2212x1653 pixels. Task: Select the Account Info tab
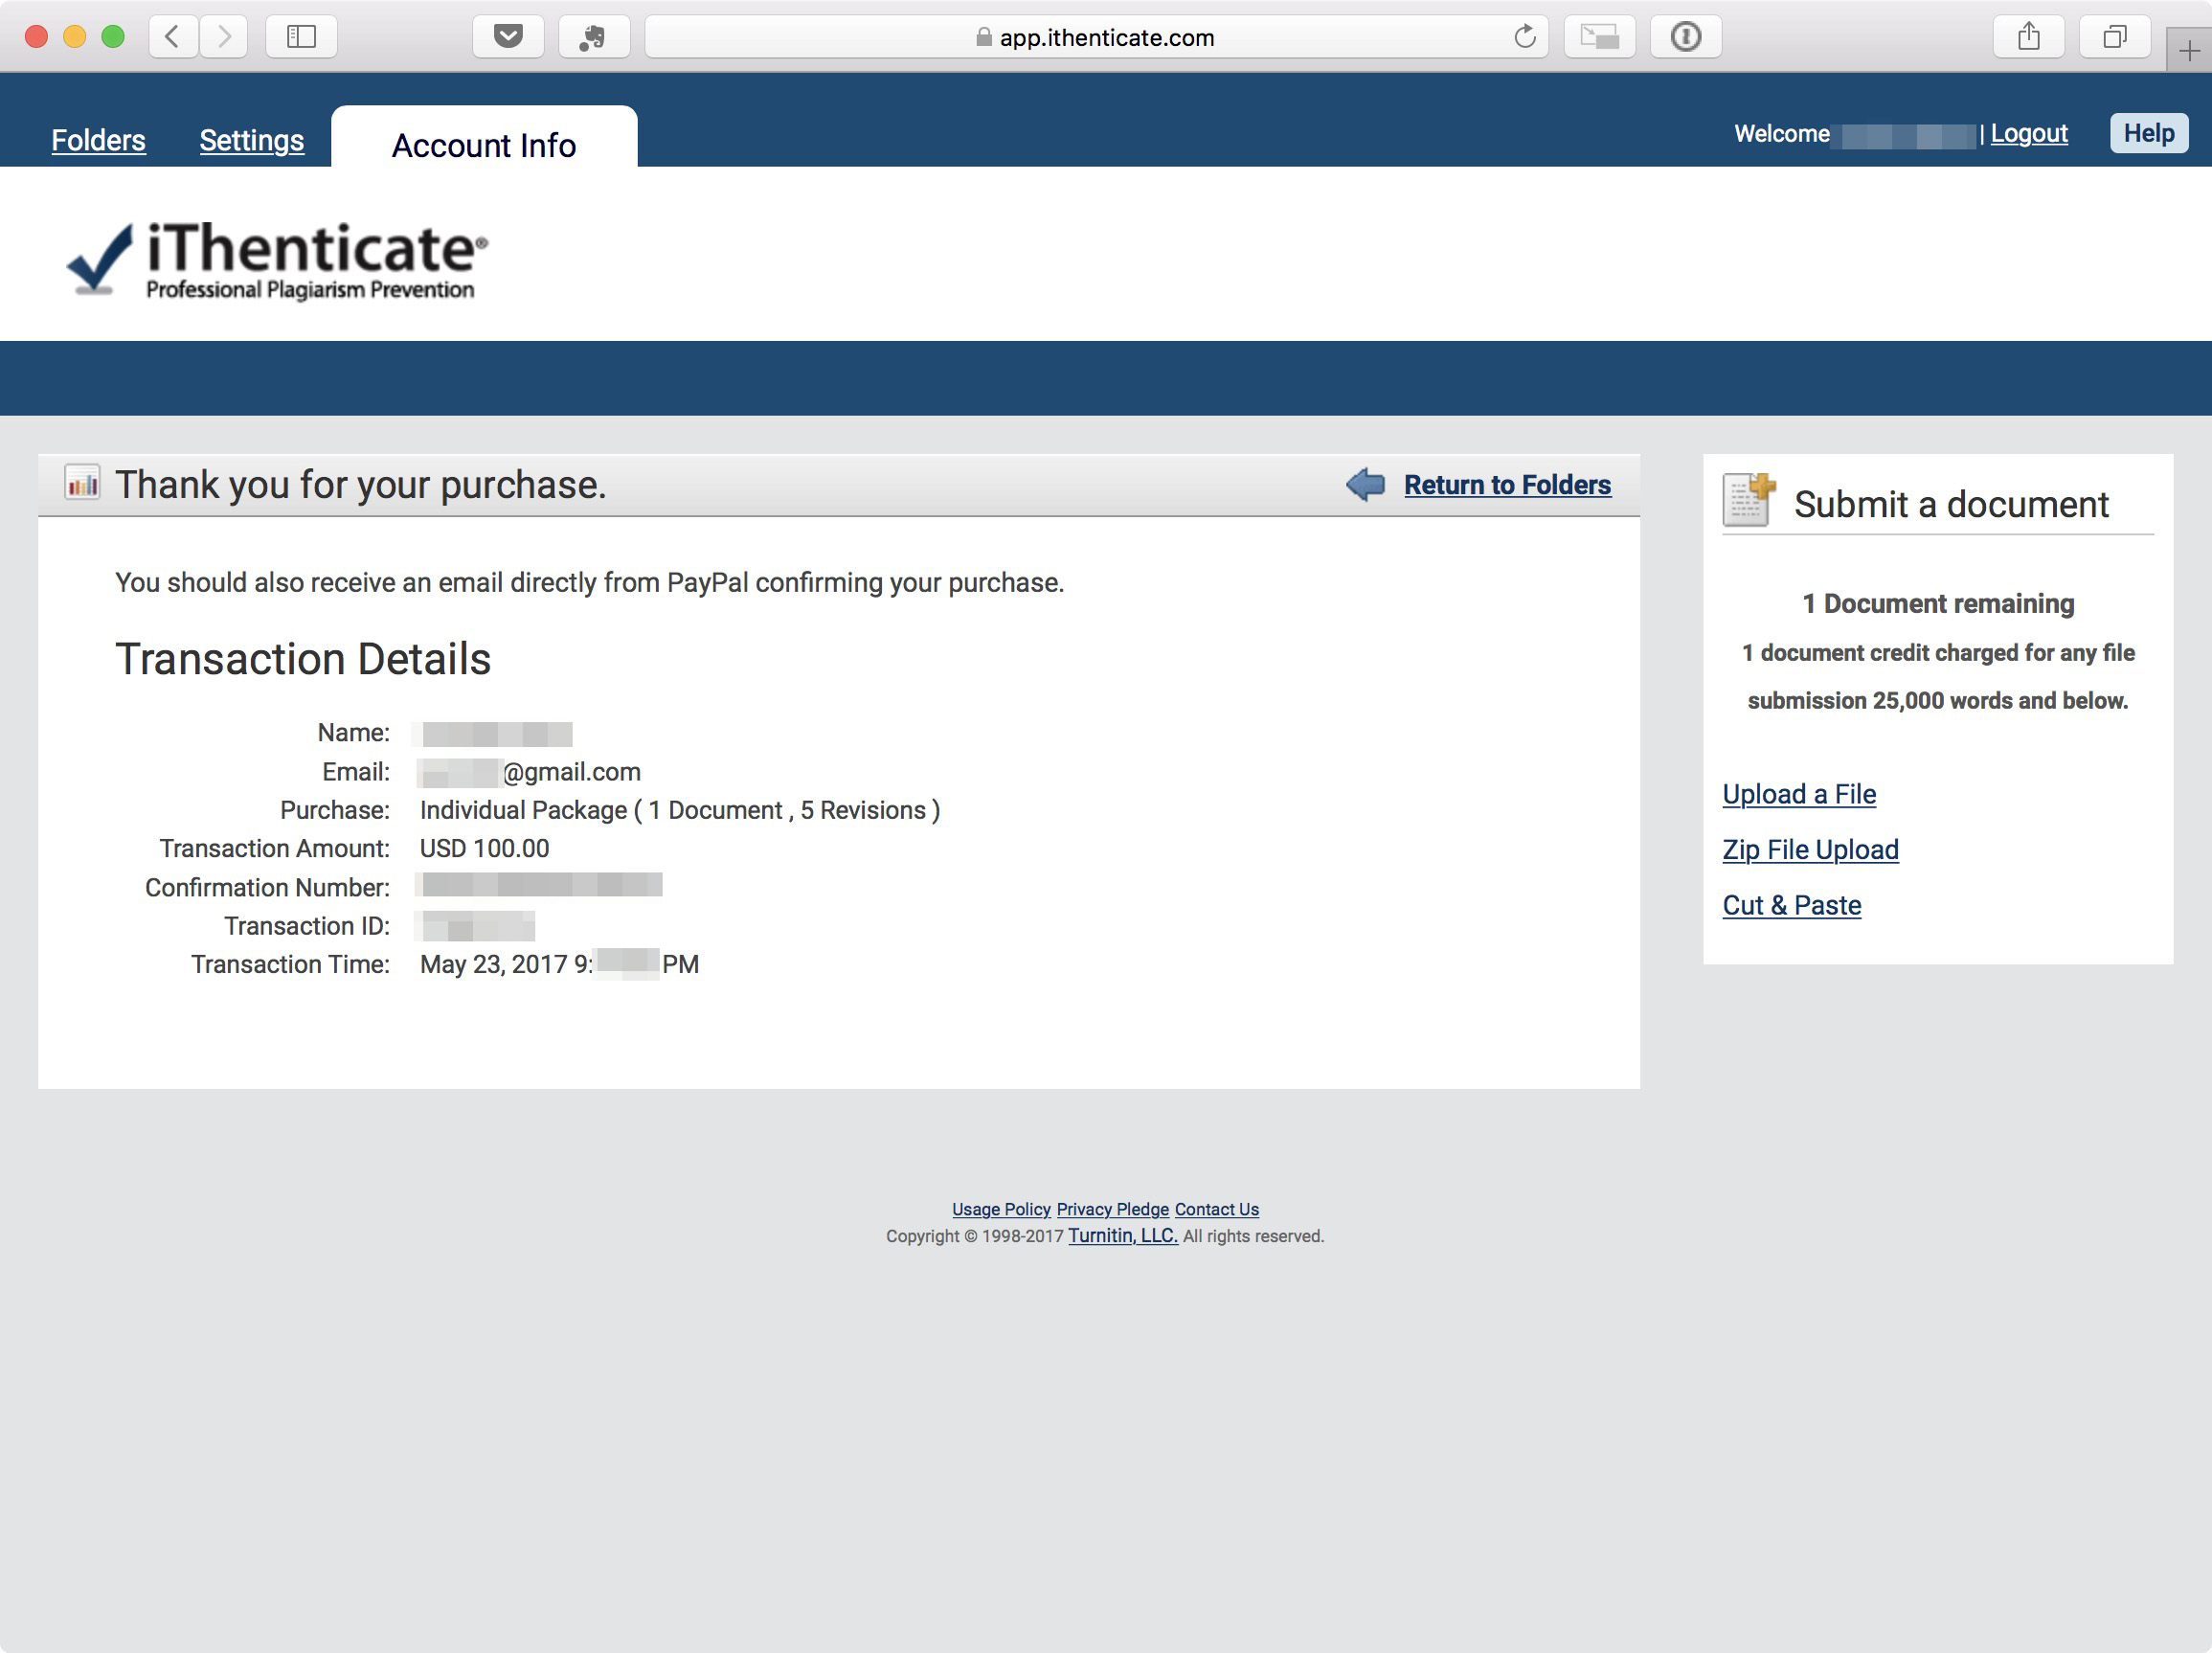(x=483, y=145)
